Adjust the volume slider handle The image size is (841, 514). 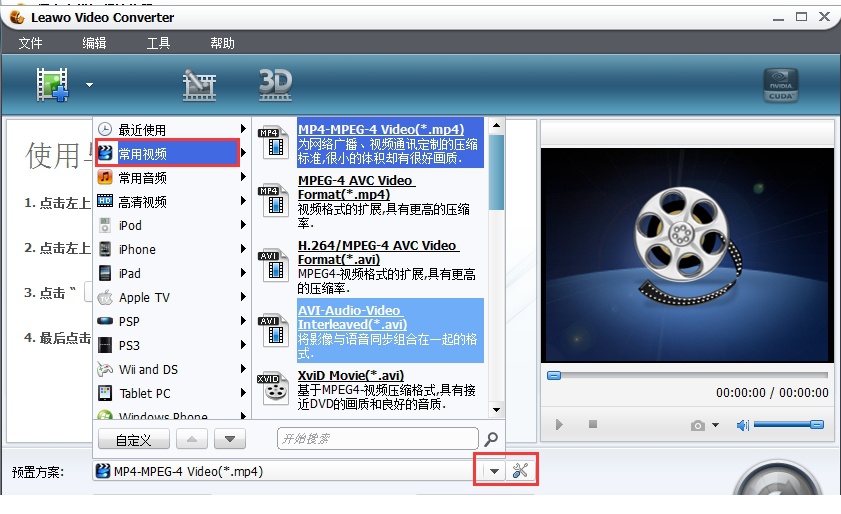(x=817, y=424)
